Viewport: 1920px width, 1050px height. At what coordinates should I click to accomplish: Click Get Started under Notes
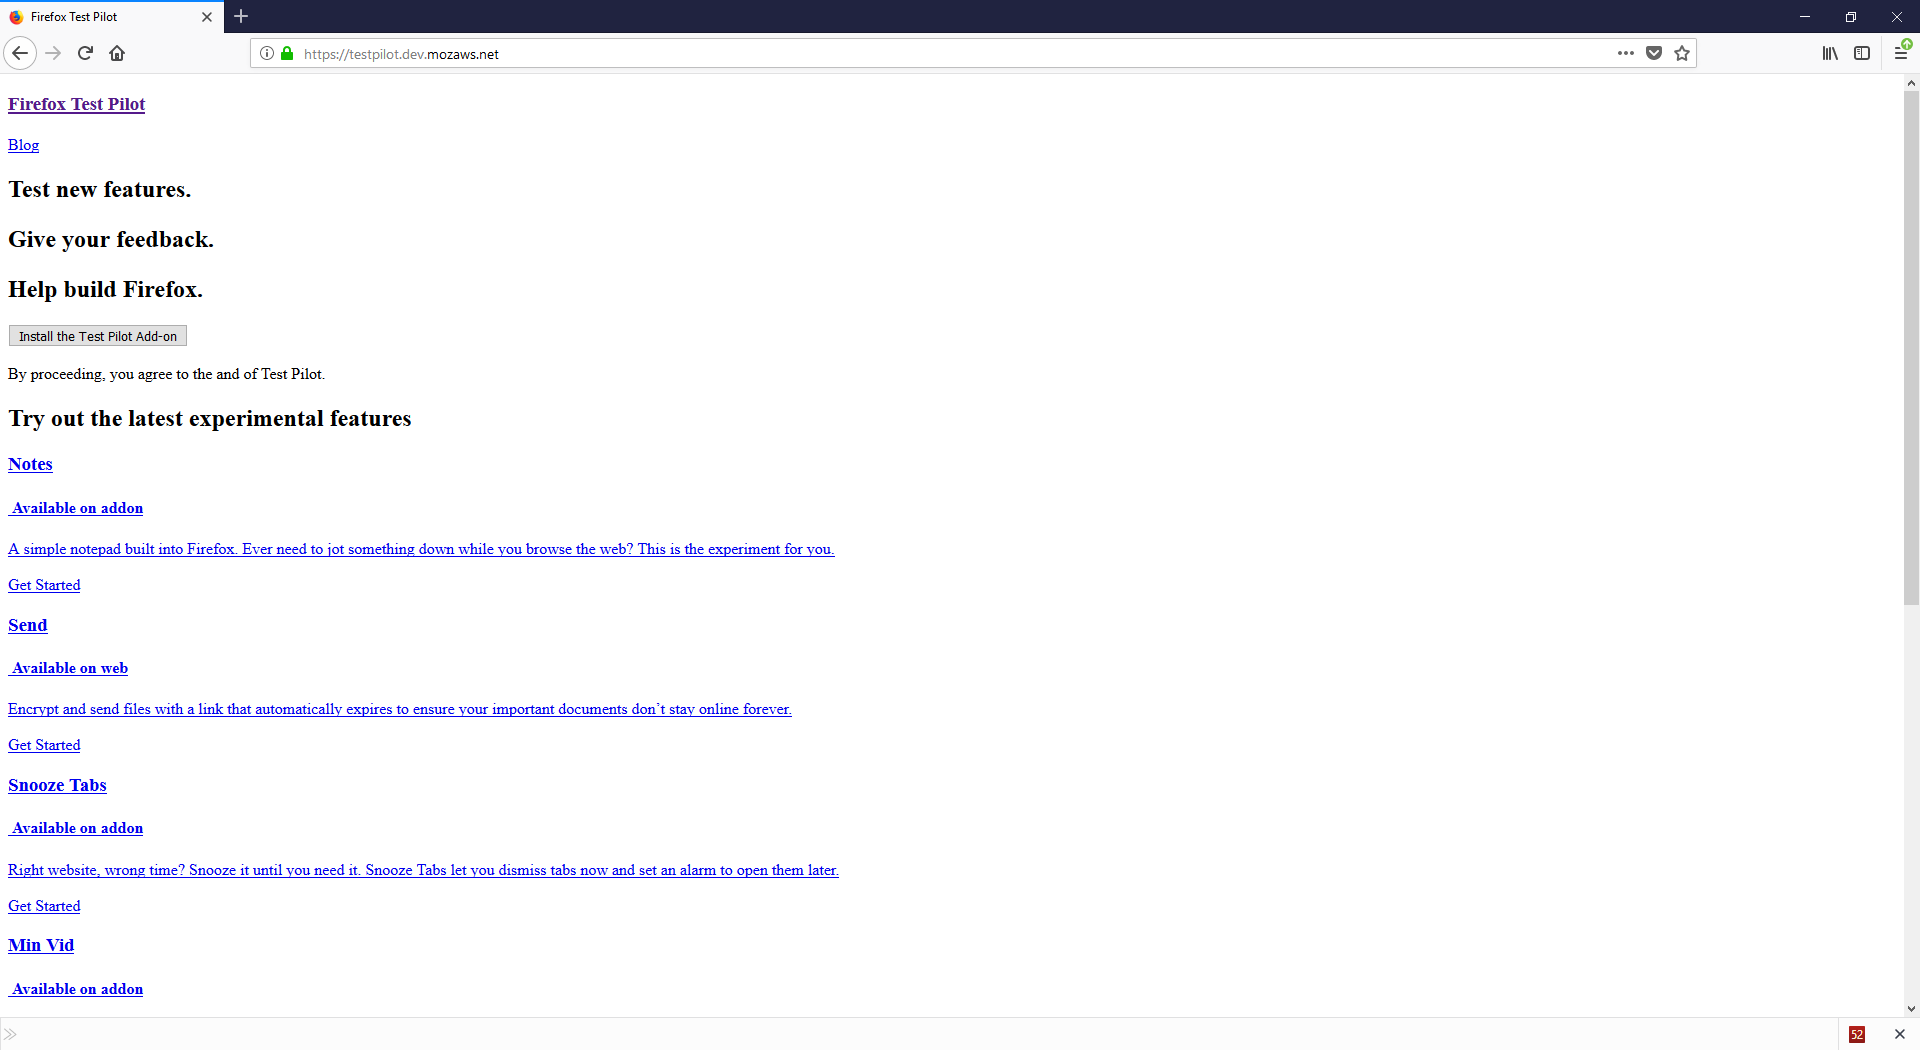pos(44,585)
